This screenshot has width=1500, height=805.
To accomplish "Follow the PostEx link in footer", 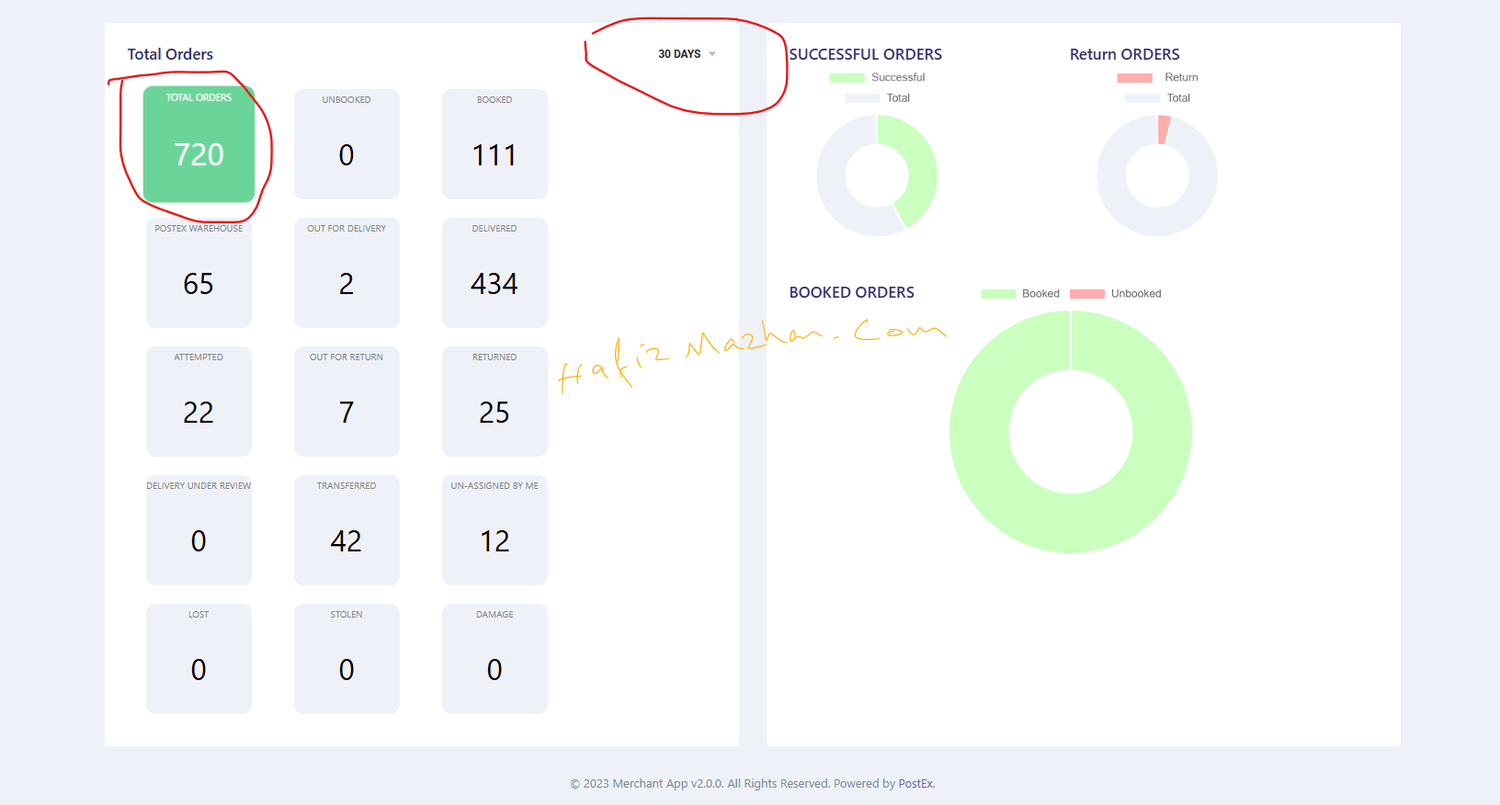I will coord(915,784).
